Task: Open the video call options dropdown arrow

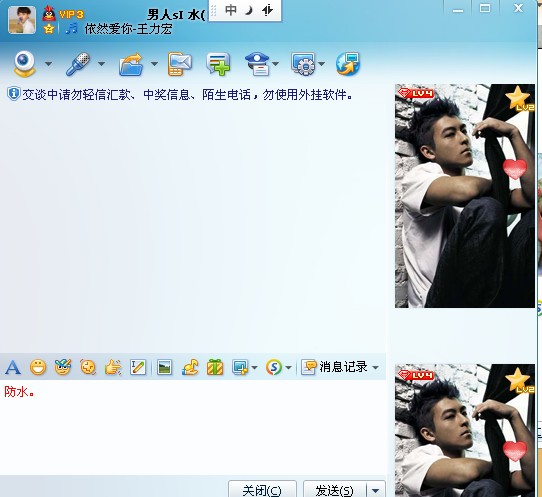Action: tap(49, 64)
